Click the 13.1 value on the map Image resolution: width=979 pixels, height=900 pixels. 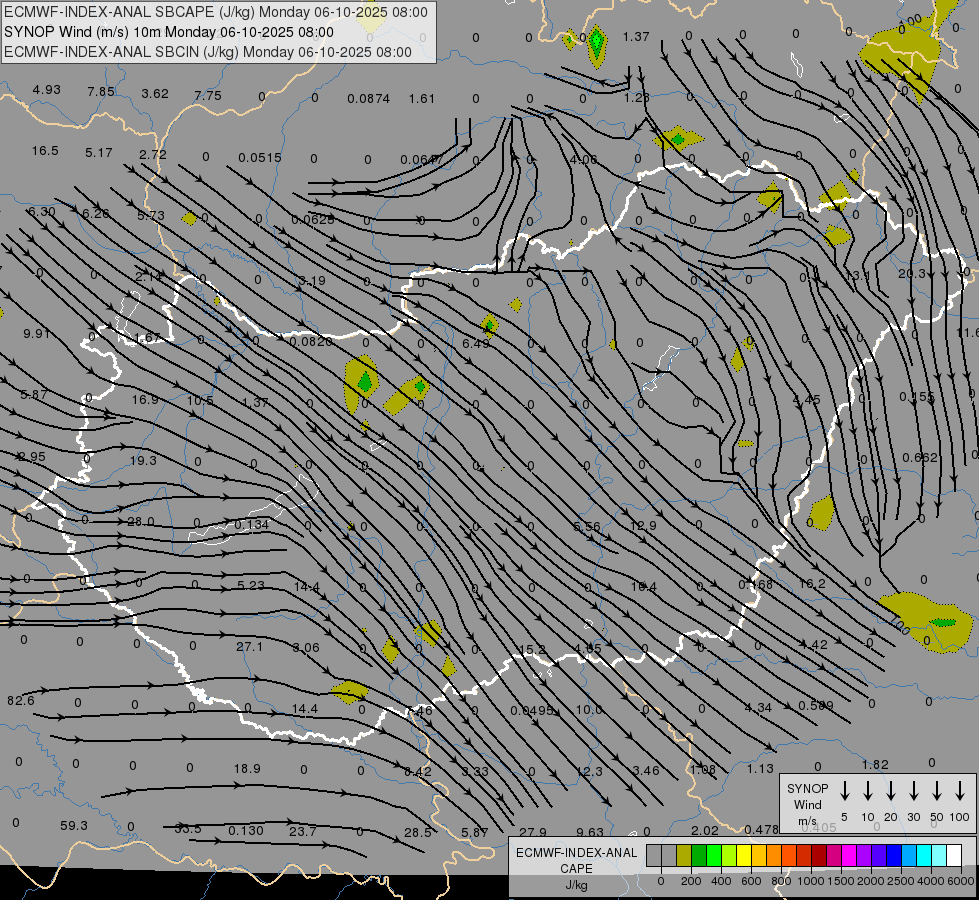[857, 275]
